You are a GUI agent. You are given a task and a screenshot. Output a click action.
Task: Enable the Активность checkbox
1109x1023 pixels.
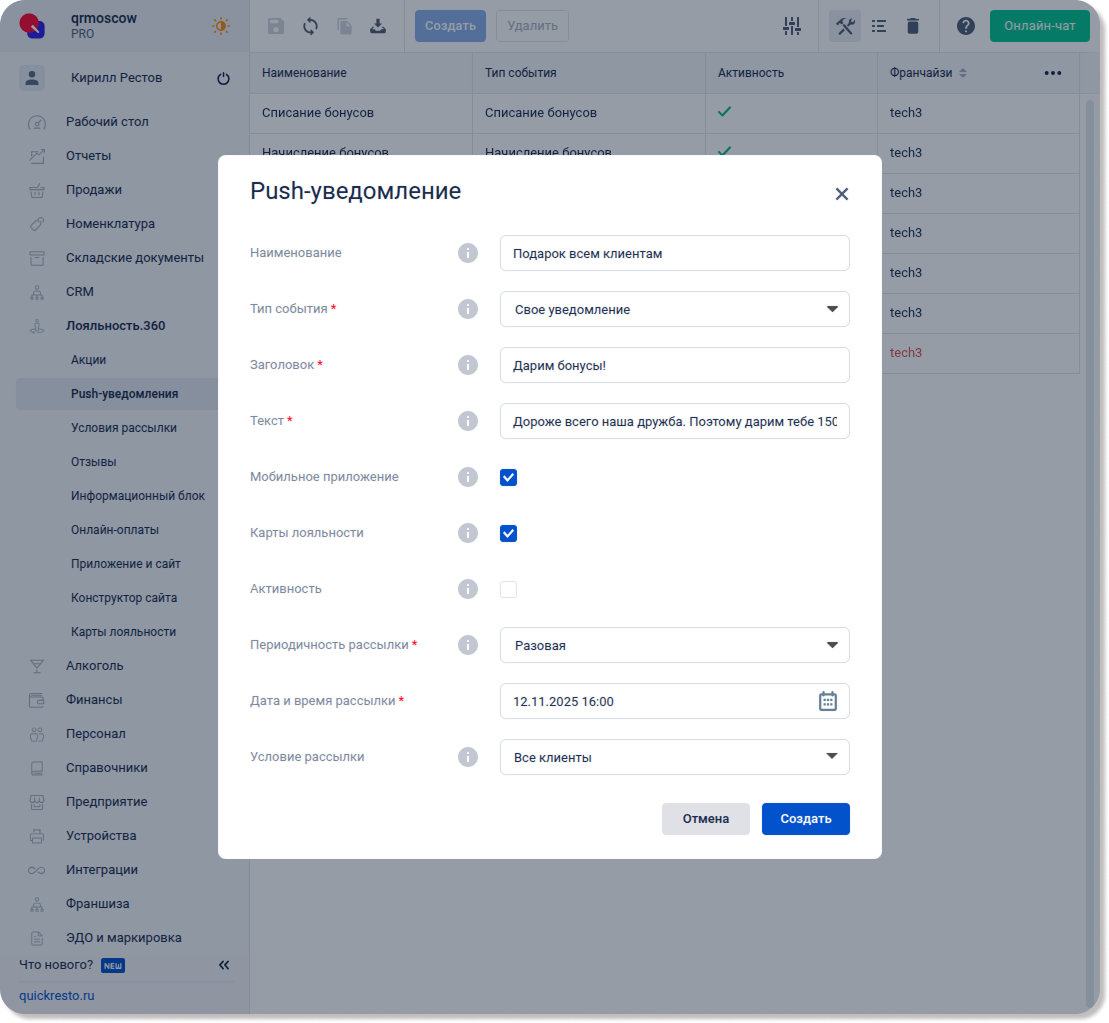[x=508, y=589]
